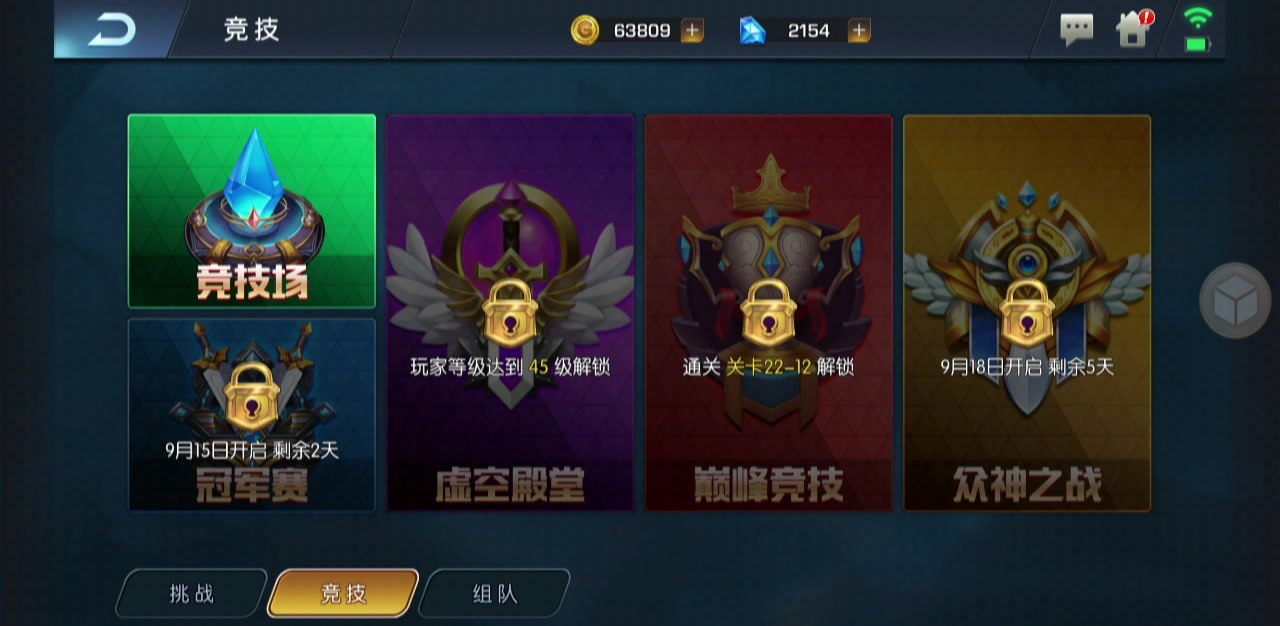The width and height of the screenshot is (1280, 626).
Task: Tap the floating cube assistant button
Action: 1236,300
